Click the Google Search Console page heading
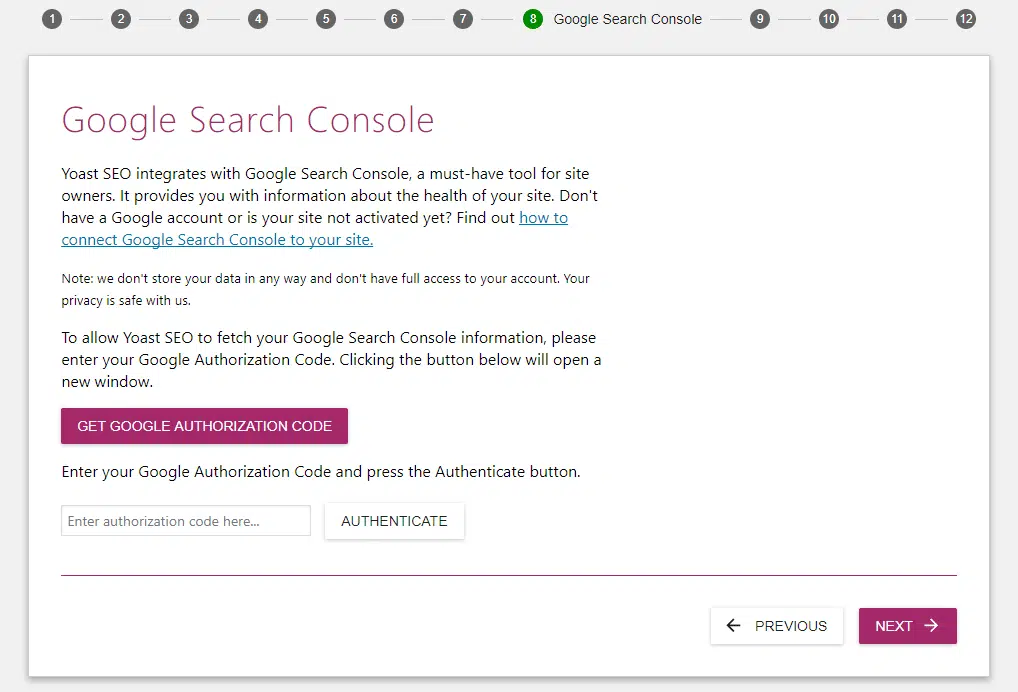Viewport: 1018px width, 692px height. pyautogui.click(x=247, y=120)
